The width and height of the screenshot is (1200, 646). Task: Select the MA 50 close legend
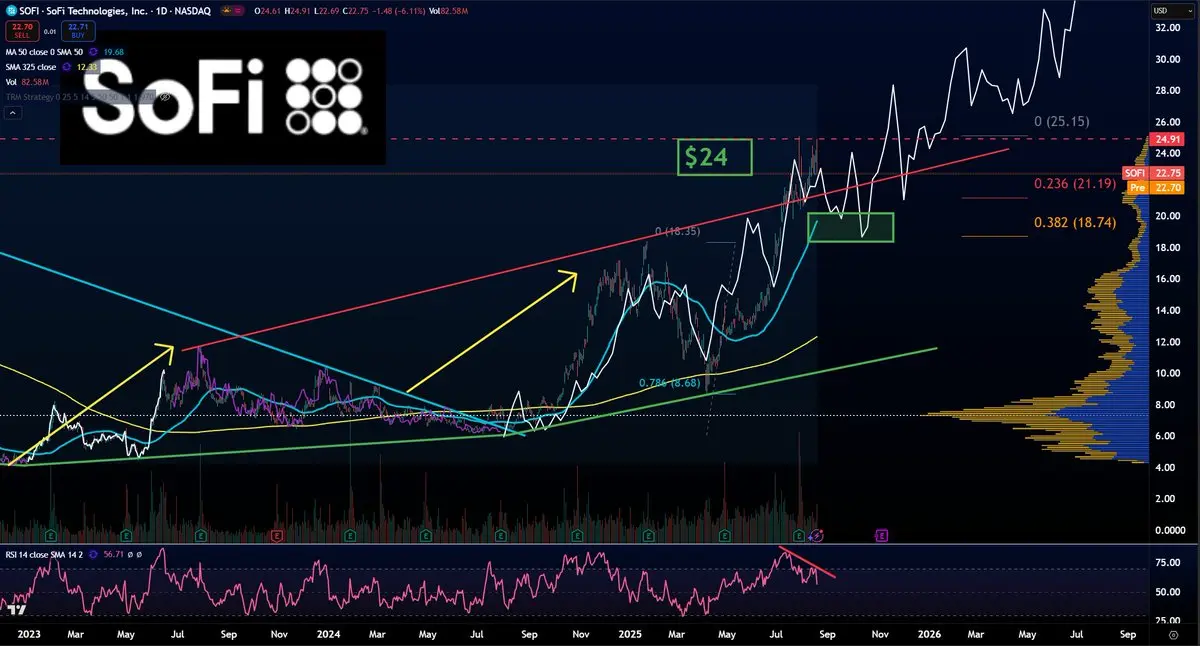(x=44, y=52)
